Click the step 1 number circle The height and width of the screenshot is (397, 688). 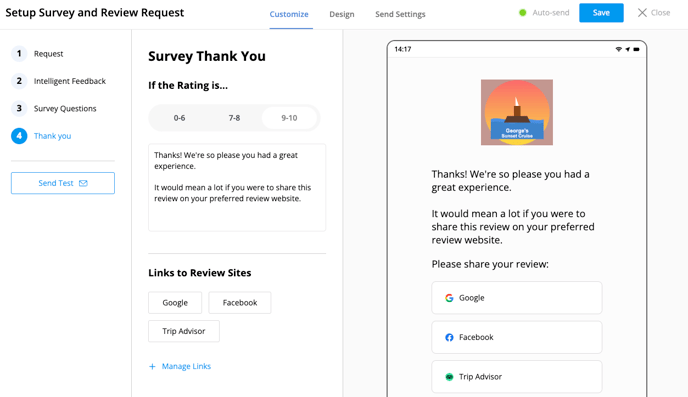point(19,54)
